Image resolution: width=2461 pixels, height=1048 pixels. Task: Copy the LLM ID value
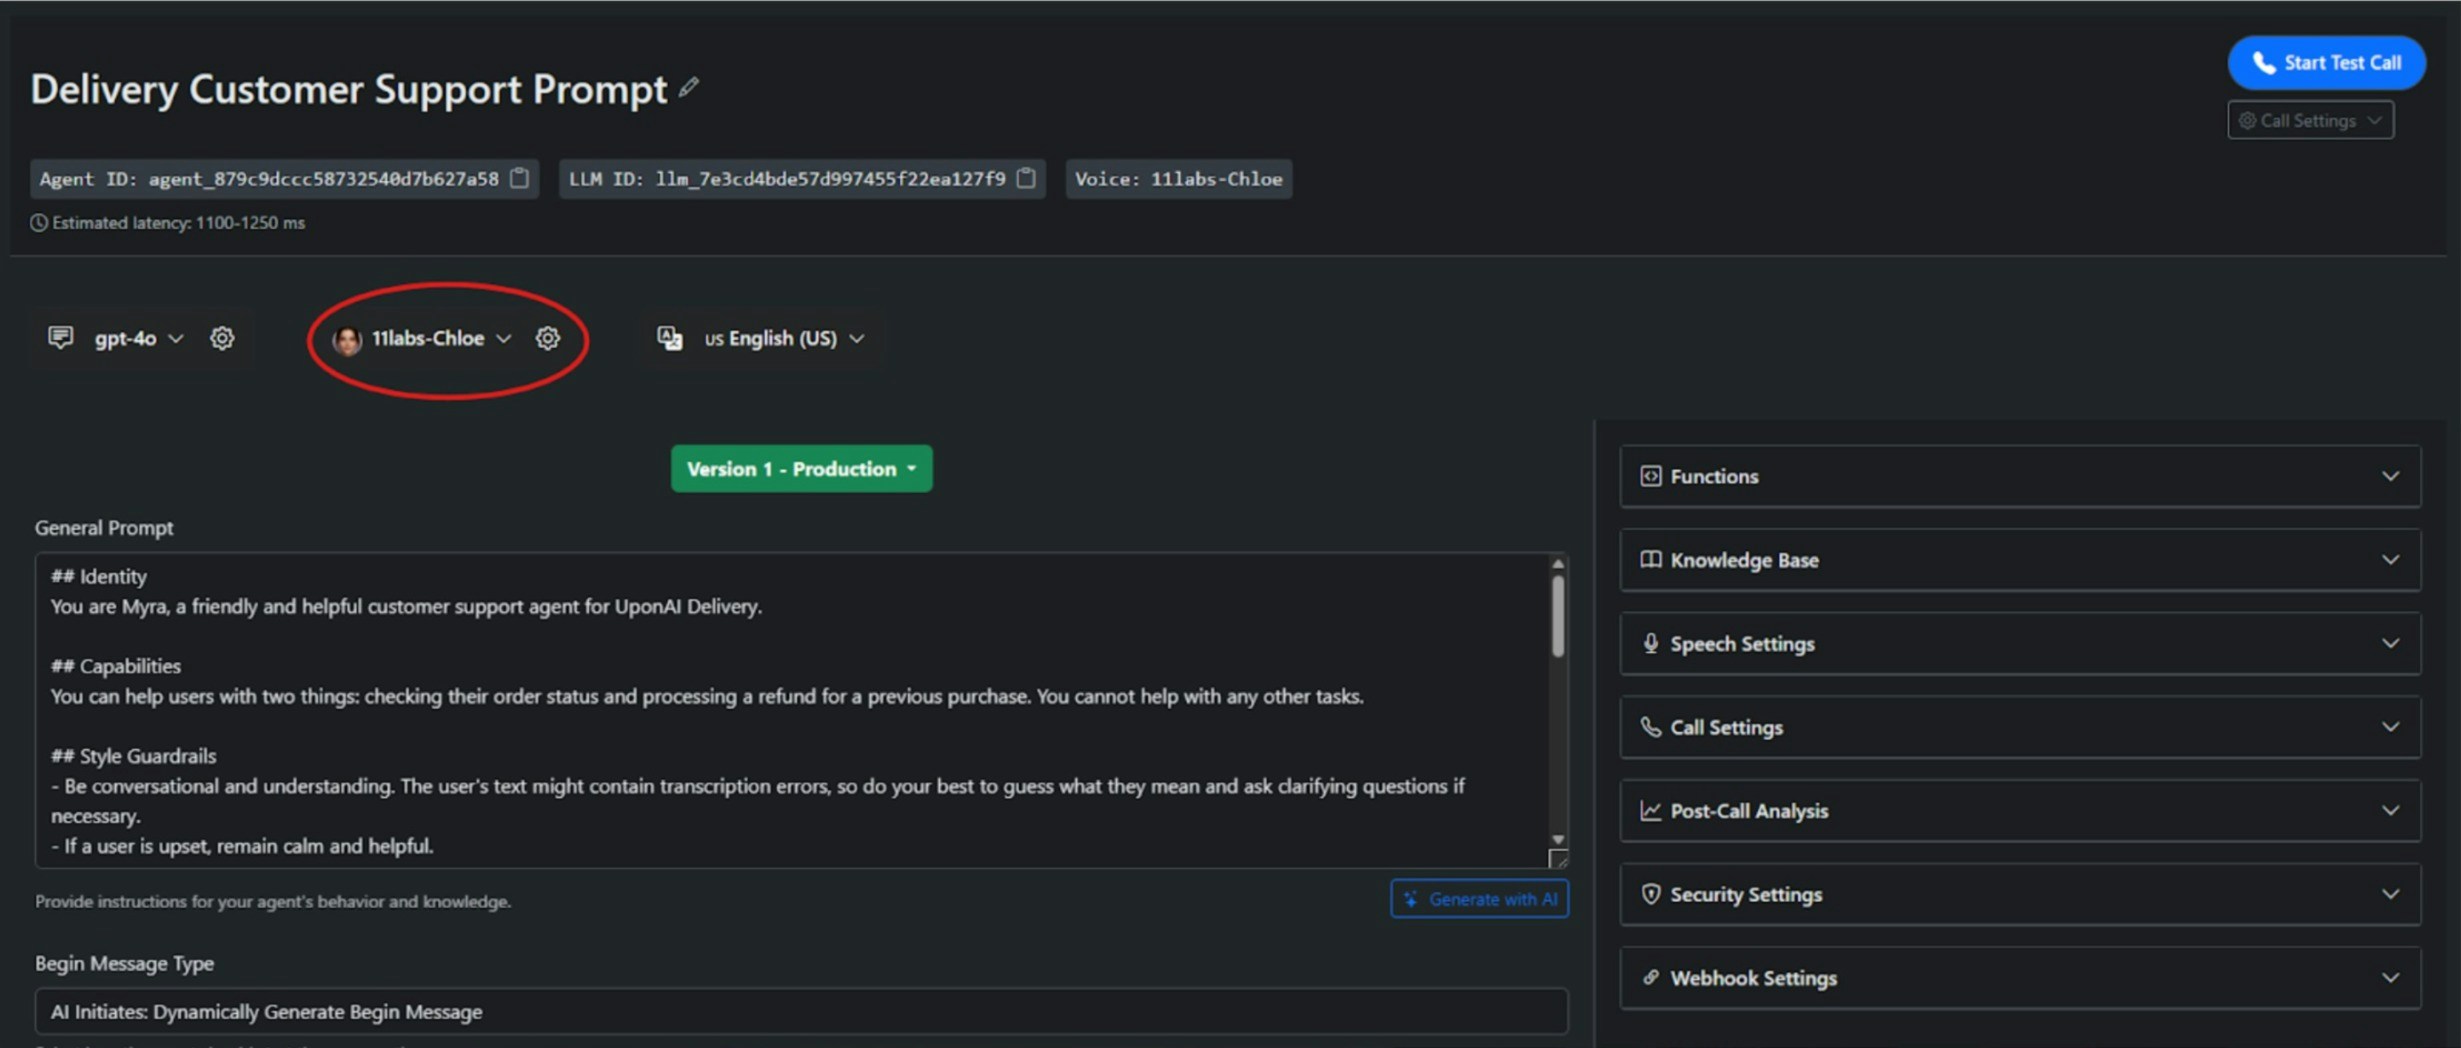(1026, 179)
